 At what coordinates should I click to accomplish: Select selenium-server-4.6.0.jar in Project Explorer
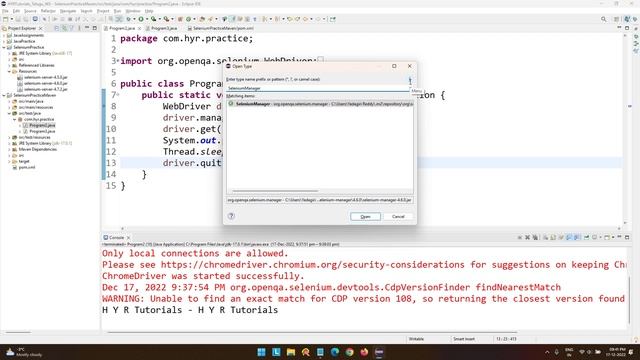tap(45, 83)
